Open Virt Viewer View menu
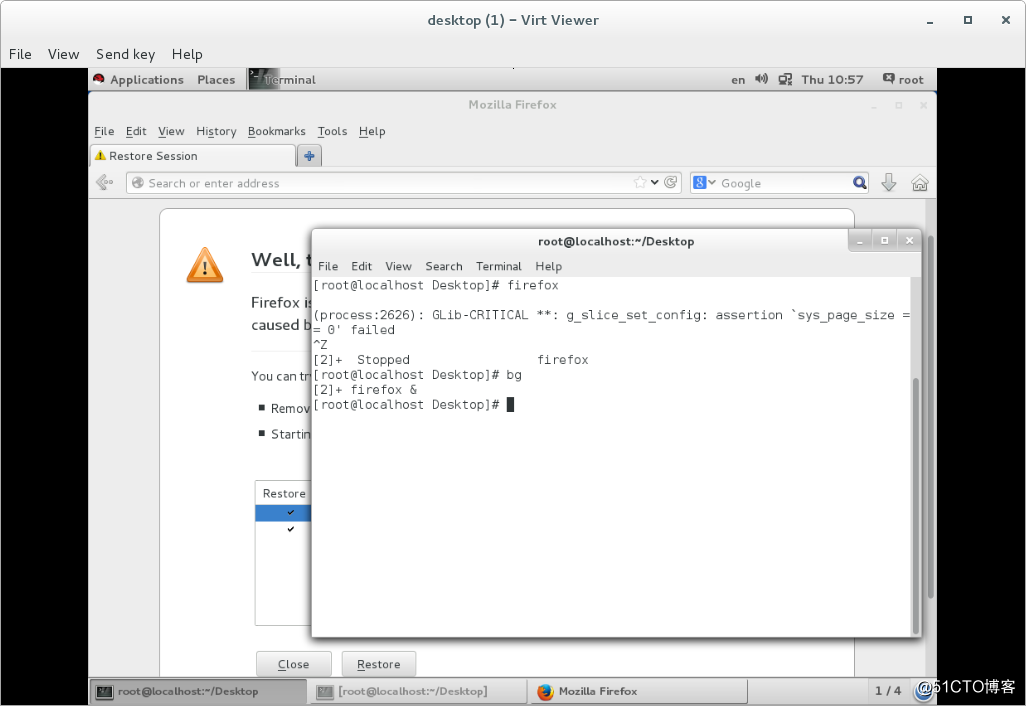The image size is (1026, 706). click(x=63, y=54)
